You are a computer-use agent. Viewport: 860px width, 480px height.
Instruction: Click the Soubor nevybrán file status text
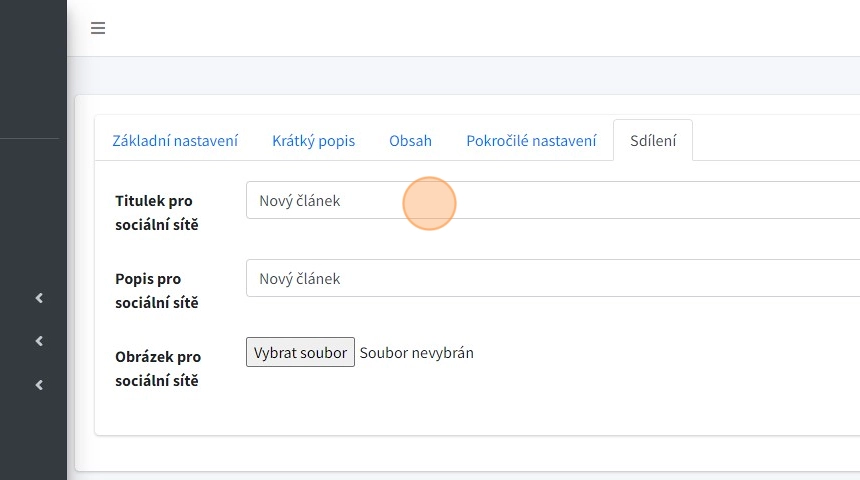(416, 352)
